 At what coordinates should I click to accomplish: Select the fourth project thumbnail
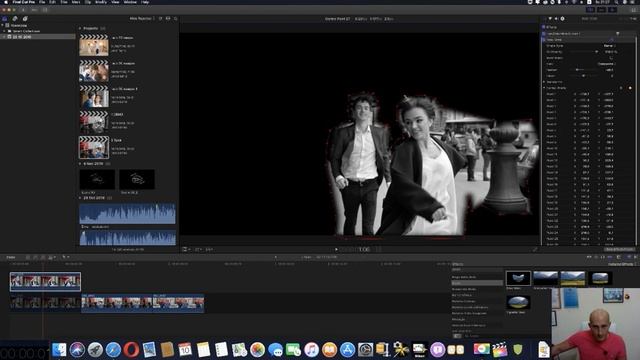(94, 122)
